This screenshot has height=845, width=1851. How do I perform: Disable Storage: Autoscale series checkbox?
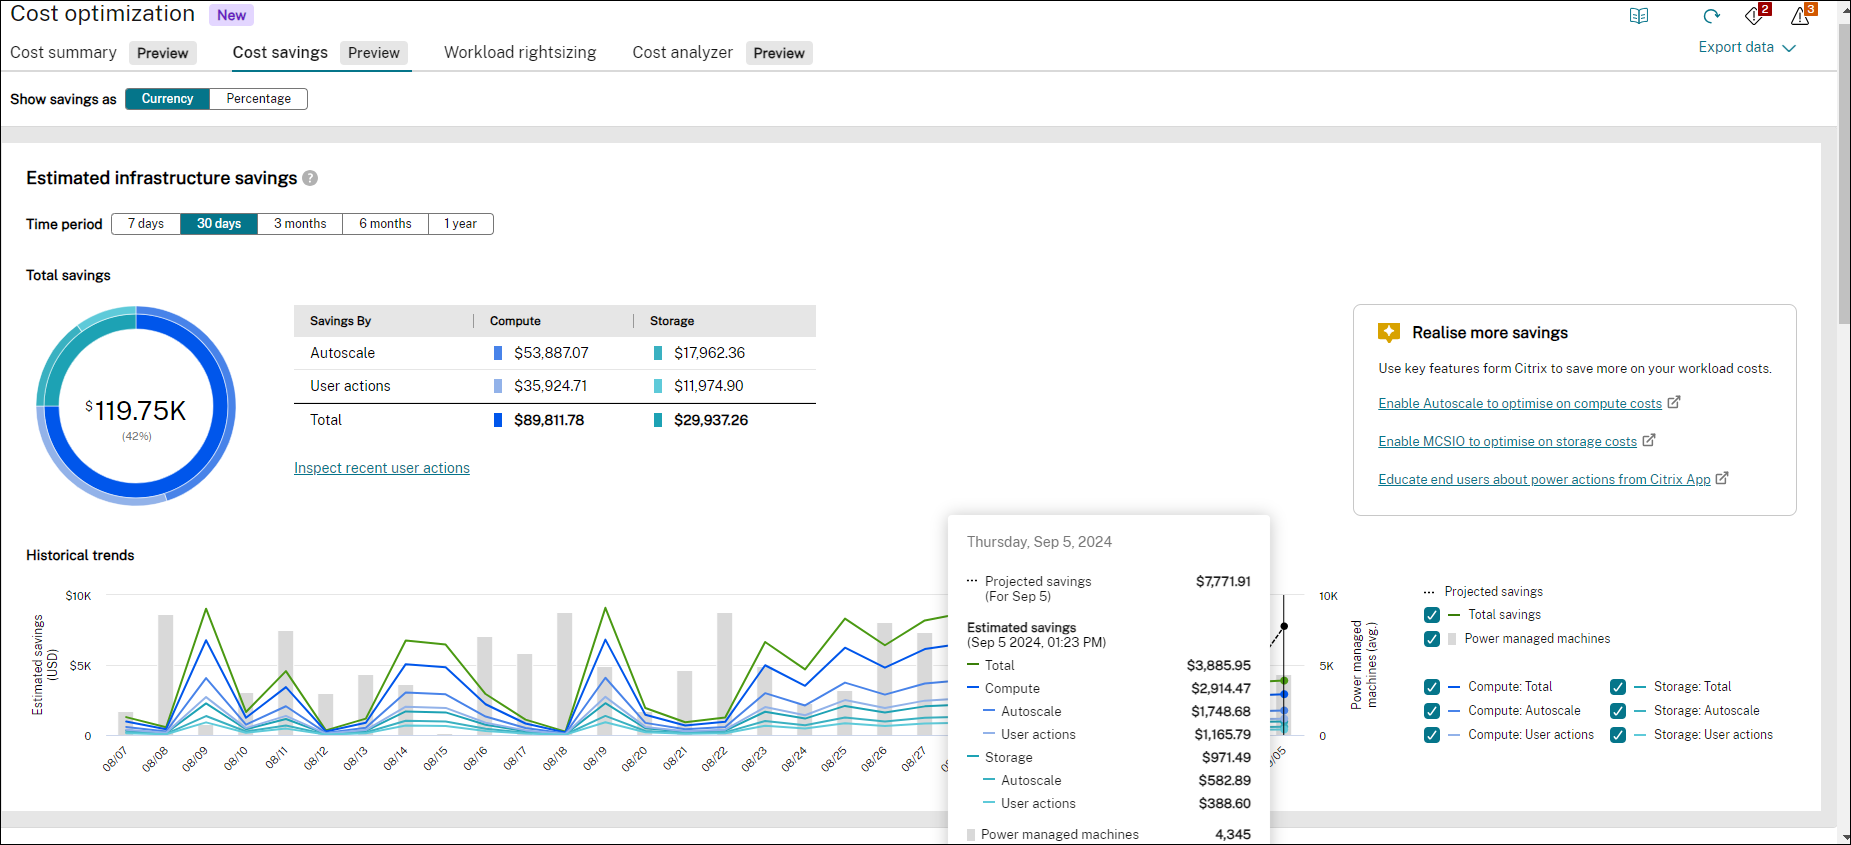click(x=1618, y=711)
